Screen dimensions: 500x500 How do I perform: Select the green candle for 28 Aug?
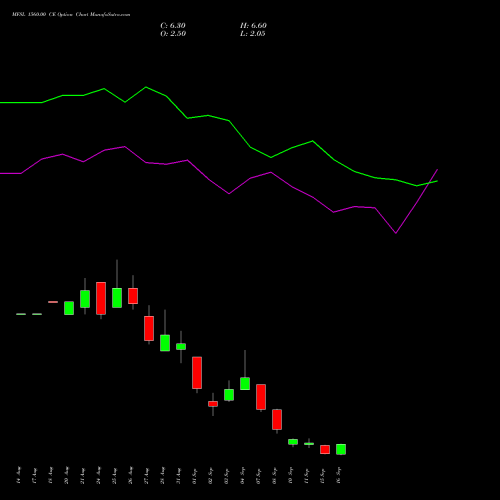pyautogui.click(x=165, y=343)
